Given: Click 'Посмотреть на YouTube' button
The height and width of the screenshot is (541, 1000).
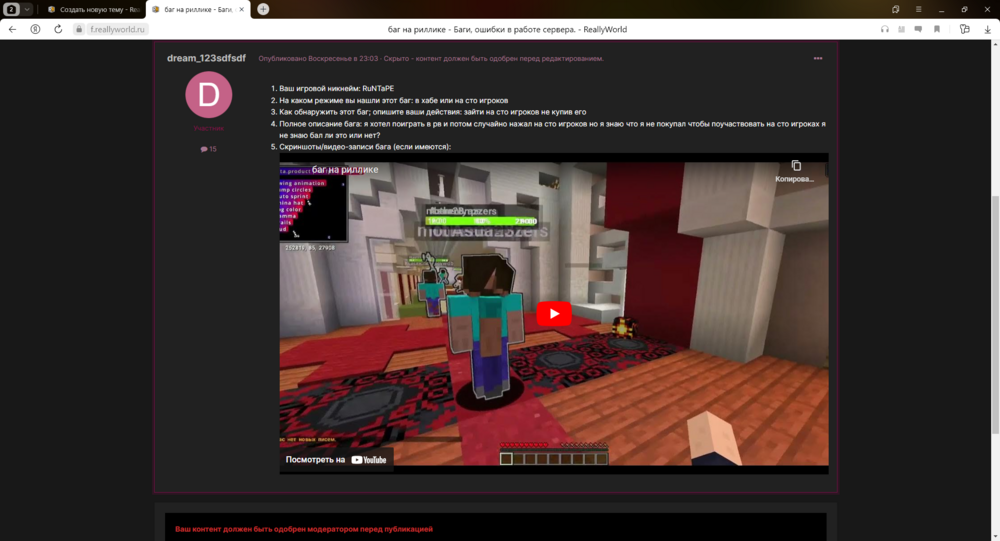Looking at the screenshot, I should (x=336, y=459).
